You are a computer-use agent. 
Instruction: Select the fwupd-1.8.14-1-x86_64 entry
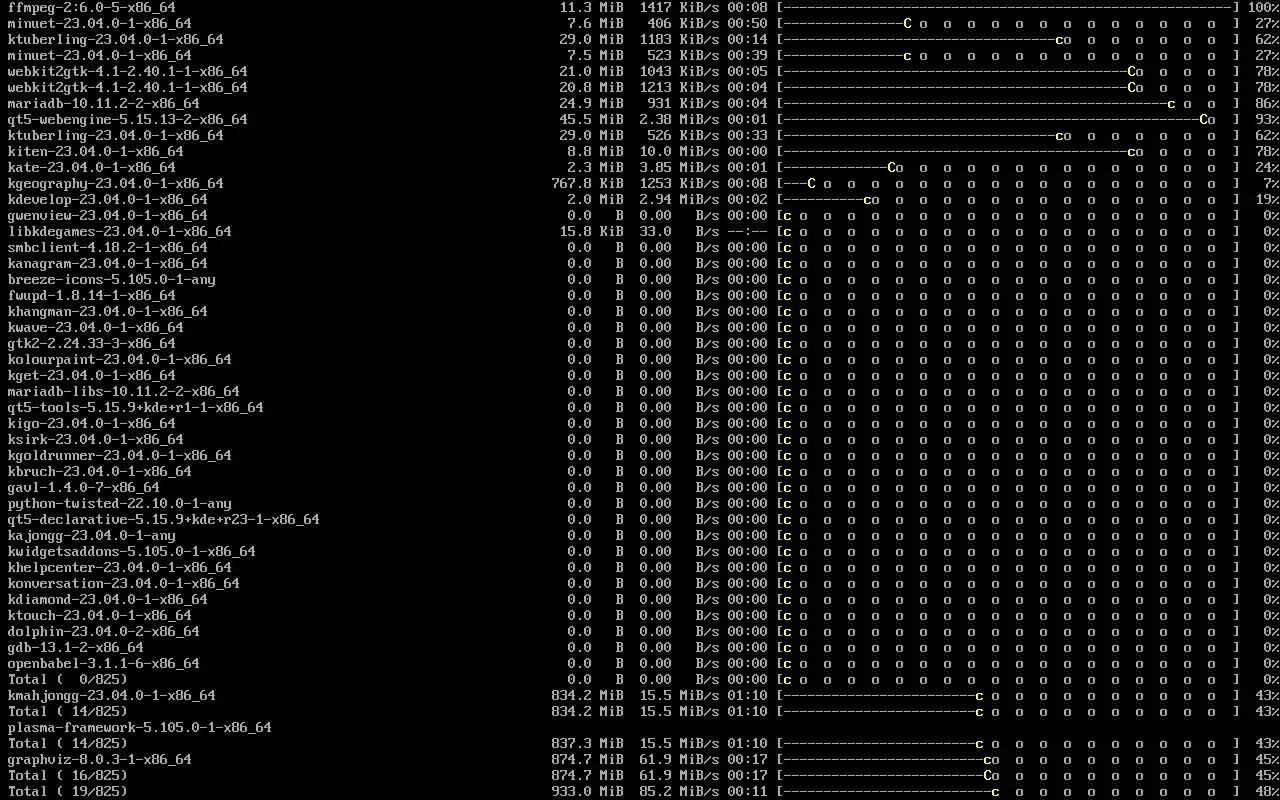click(x=91, y=295)
